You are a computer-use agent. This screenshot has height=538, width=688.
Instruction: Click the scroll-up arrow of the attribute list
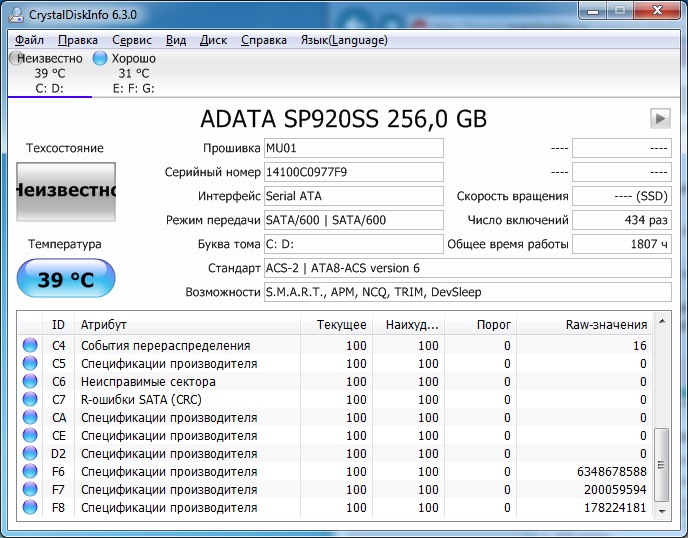[662, 322]
